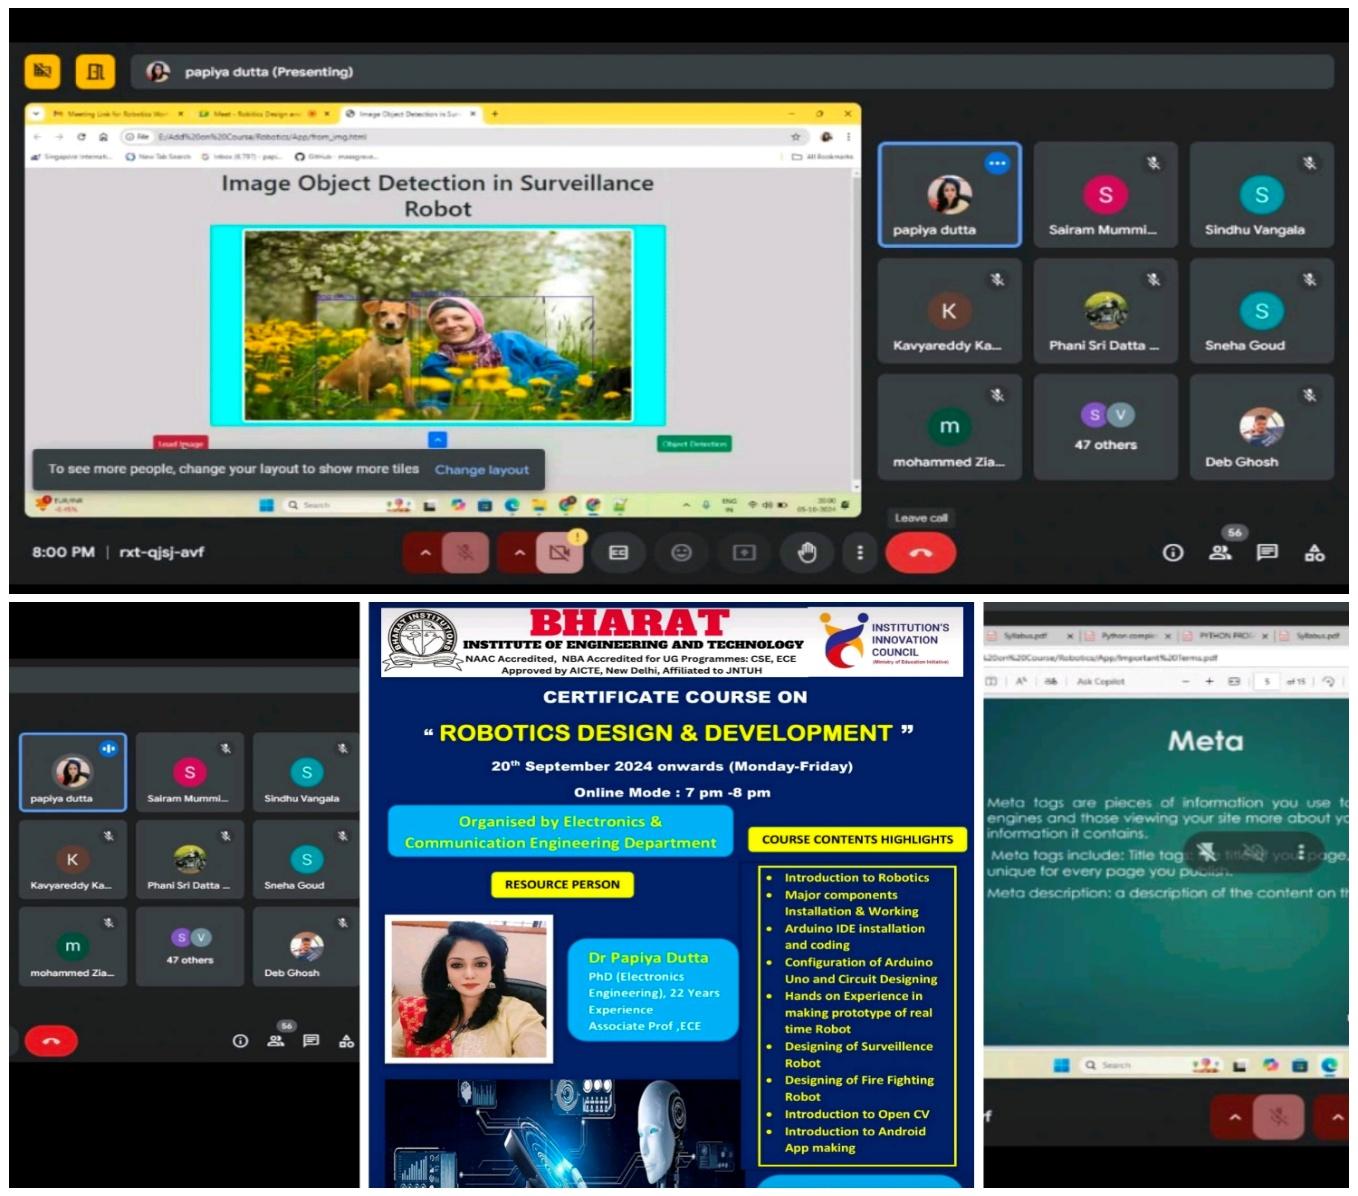1358x1196 pixels.
Task: Toggle closed captions in the call bar
Action: pos(618,553)
